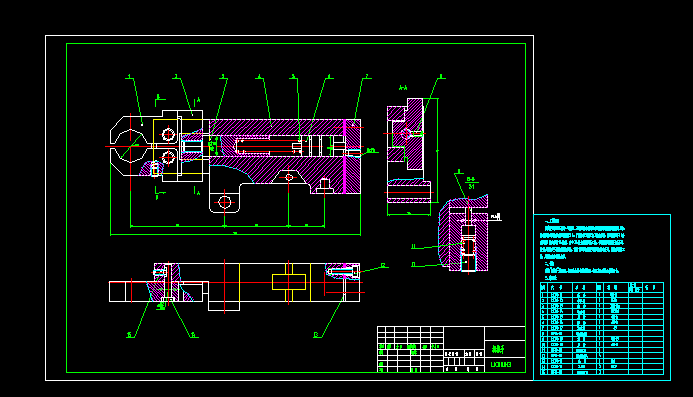Click the upper pivot pin circle in yellow frame
The height and width of the screenshot is (397, 693).
[x=168, y=134]
